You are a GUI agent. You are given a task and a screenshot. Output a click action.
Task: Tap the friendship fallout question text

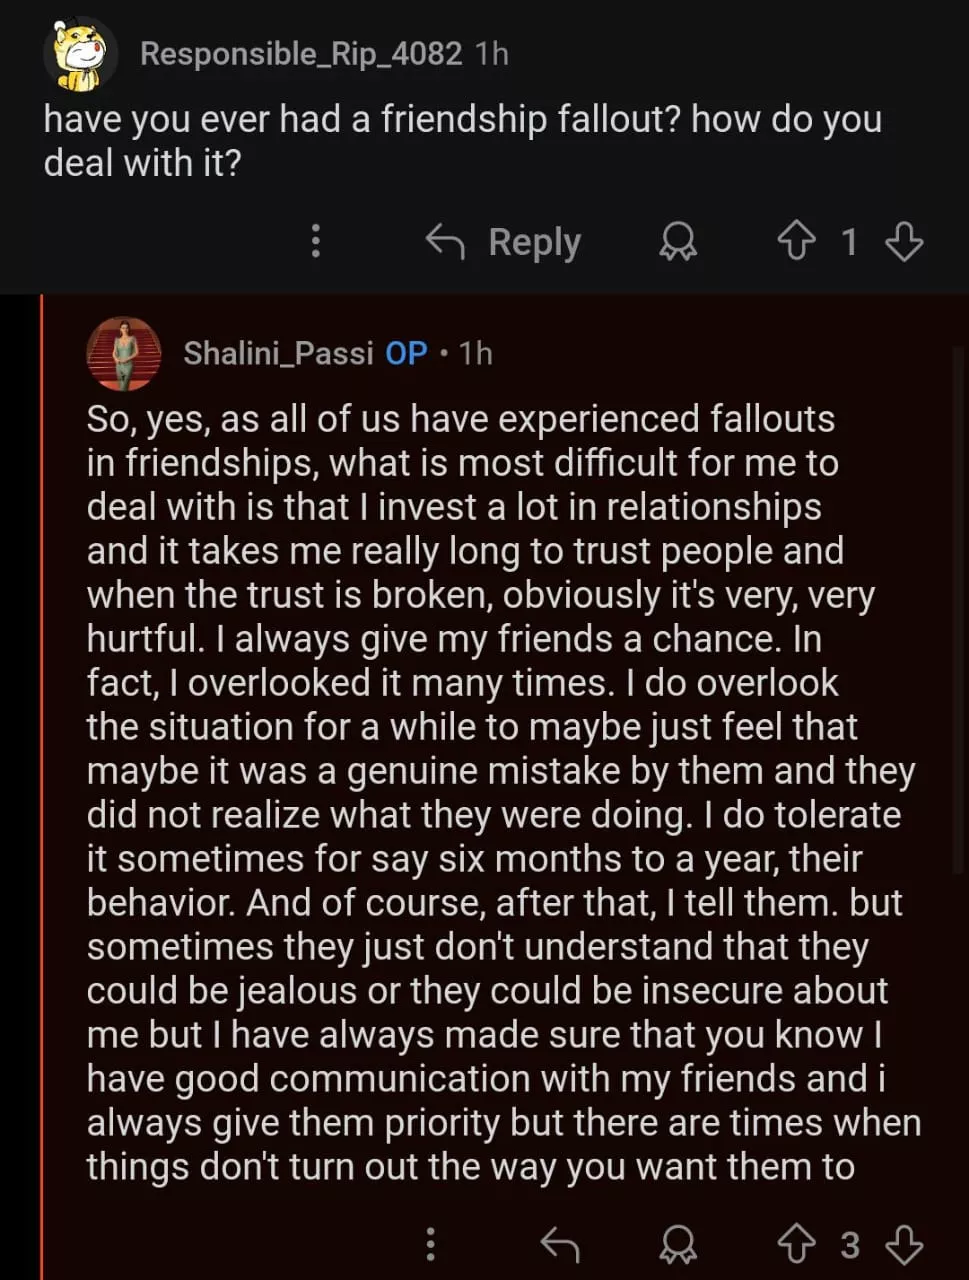(x=462, y=140)
